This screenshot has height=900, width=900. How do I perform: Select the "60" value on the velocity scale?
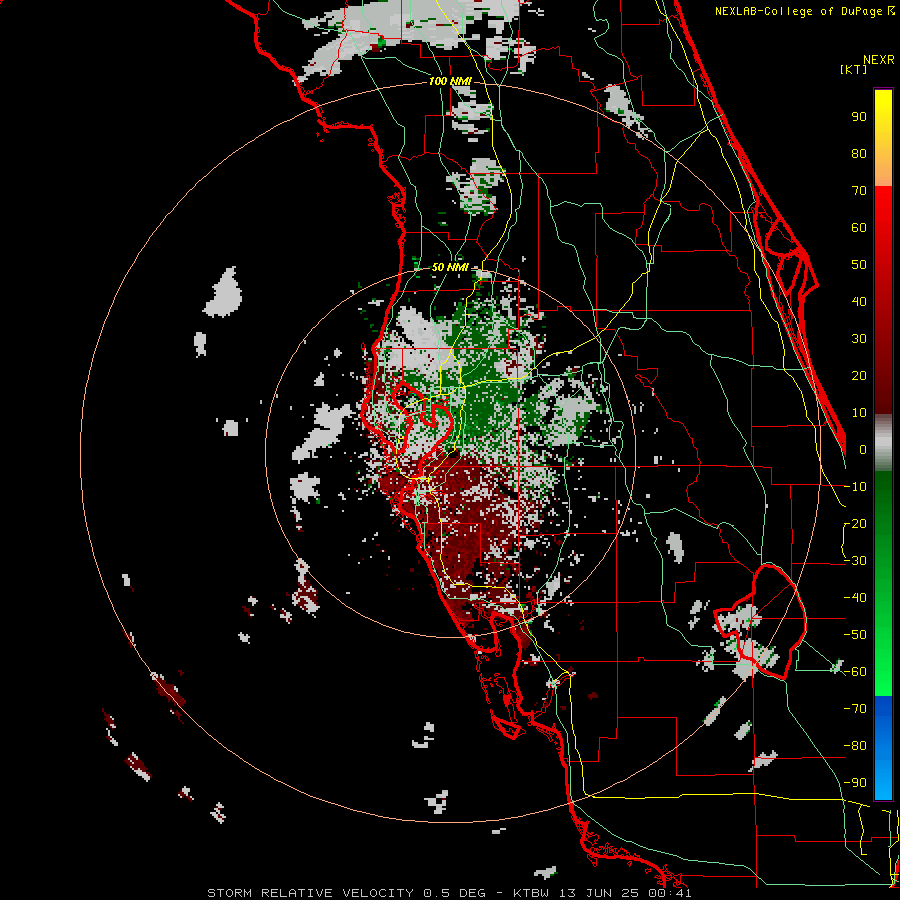[859, 228]
